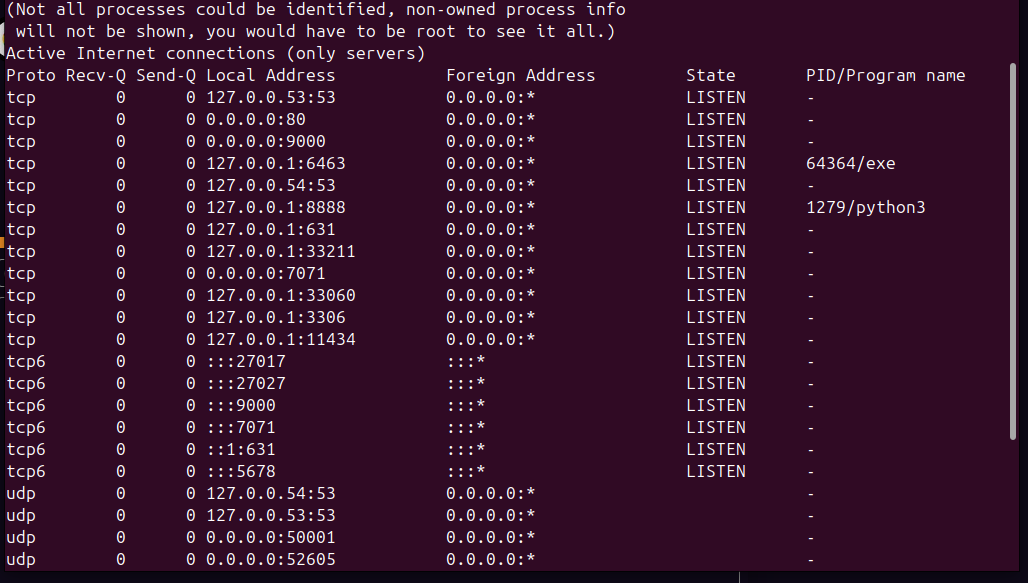Viewport: 1028px width, 583px height.
Task: Click the warning line about non-owned processes
Action: click(x=316, y=9)
